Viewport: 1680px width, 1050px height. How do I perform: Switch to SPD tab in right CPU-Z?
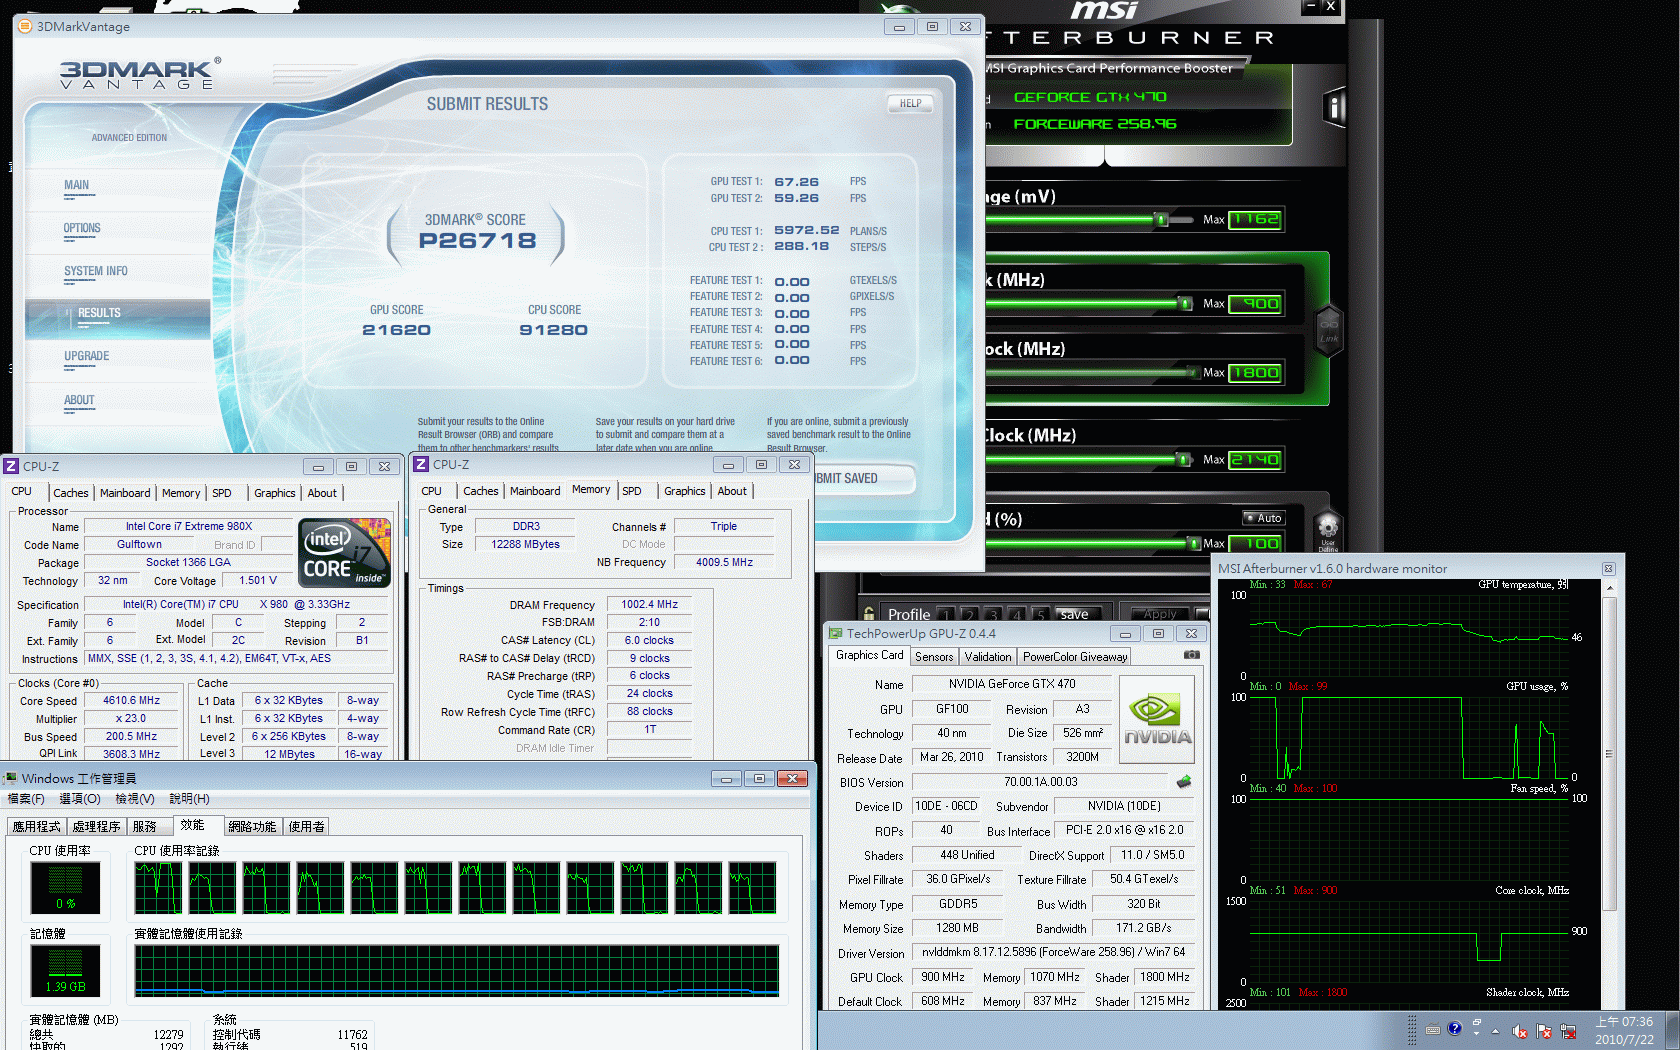632,491
